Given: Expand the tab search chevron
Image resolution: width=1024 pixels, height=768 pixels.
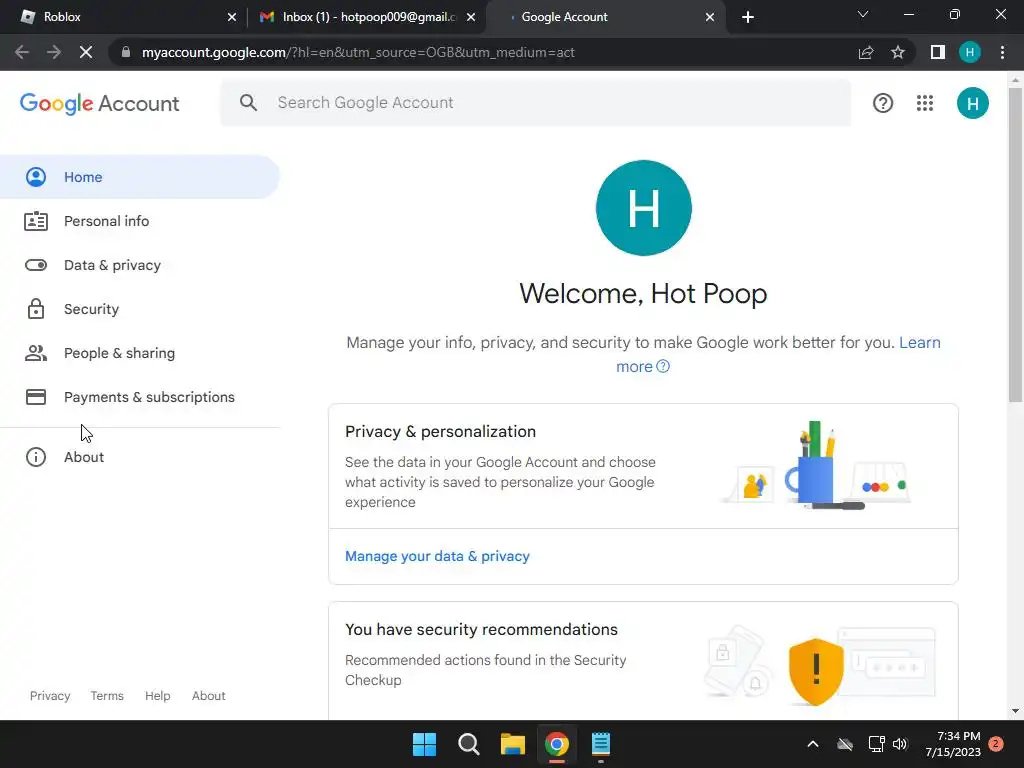Looking at the screenshot, I should point(863,14).
